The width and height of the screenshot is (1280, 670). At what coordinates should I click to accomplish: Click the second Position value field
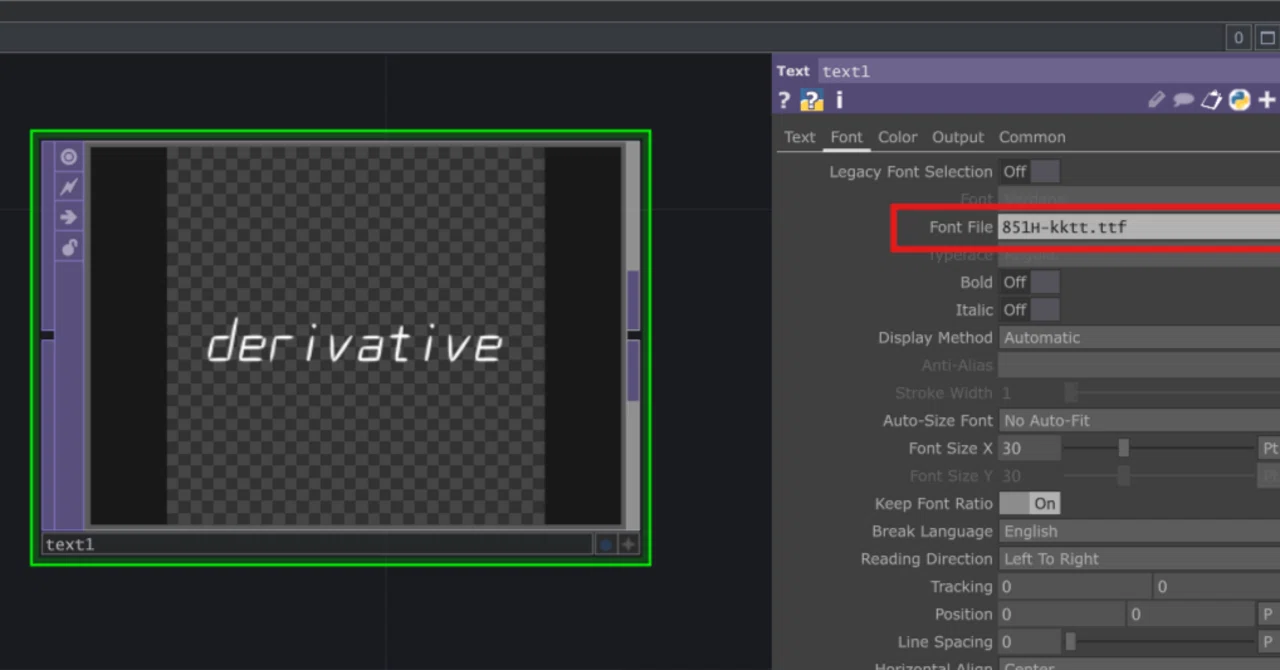tap(1191, 615)
